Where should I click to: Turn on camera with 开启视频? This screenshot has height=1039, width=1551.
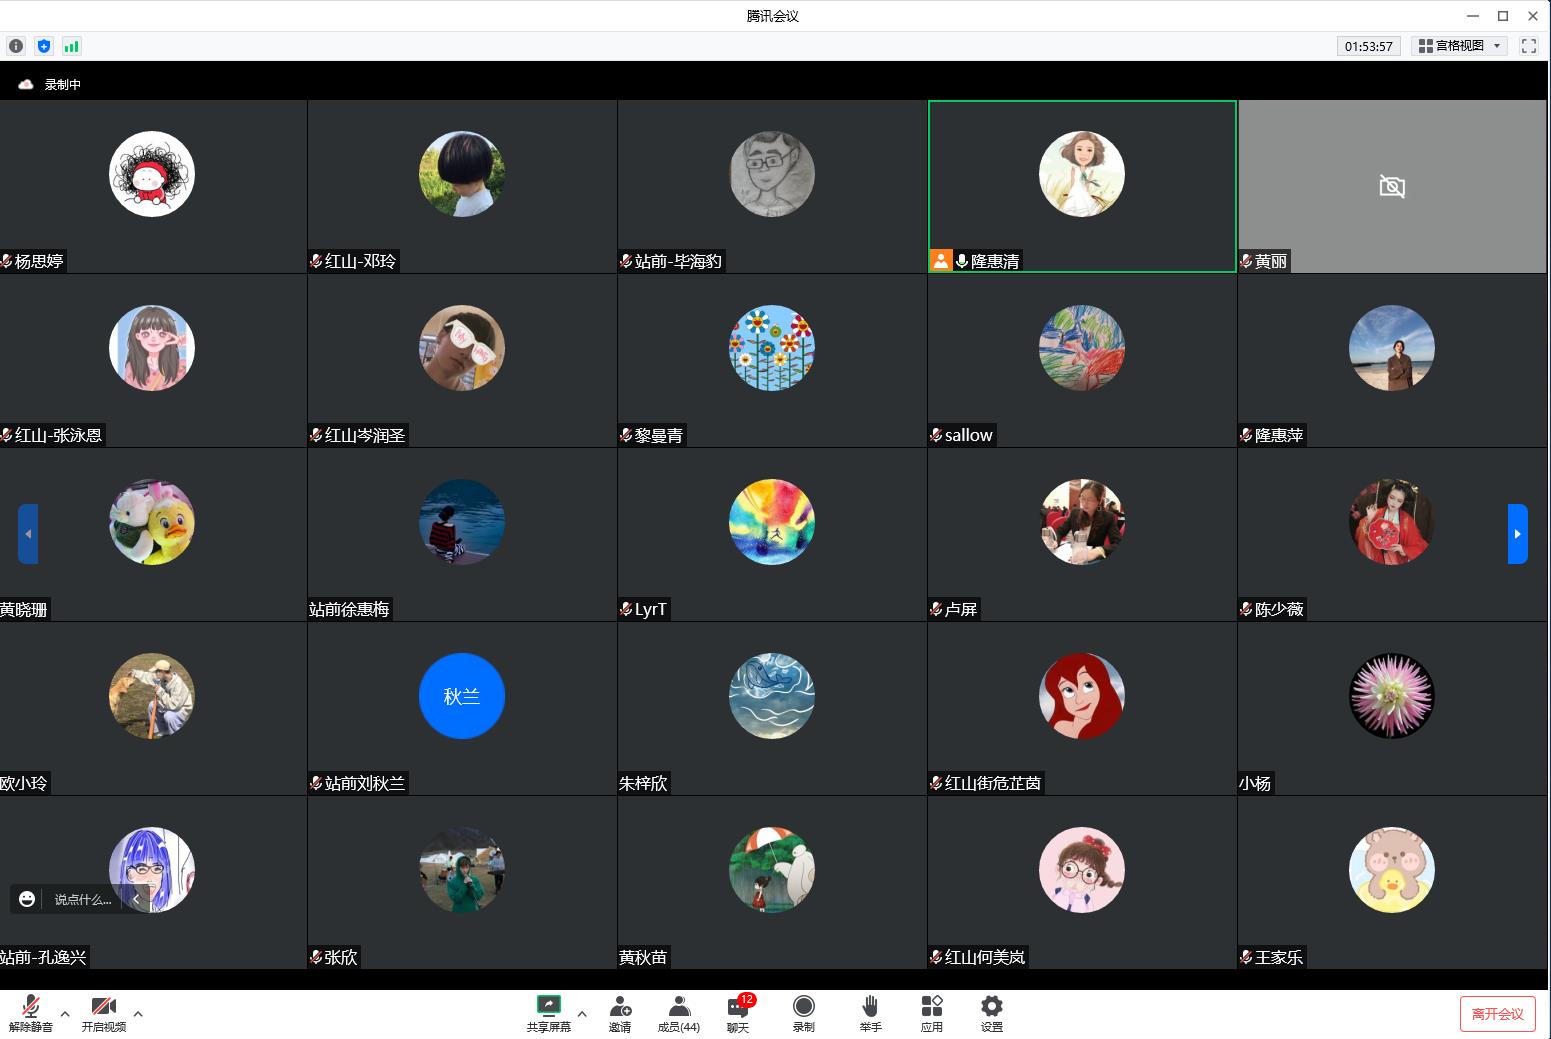click(104, 1013)
